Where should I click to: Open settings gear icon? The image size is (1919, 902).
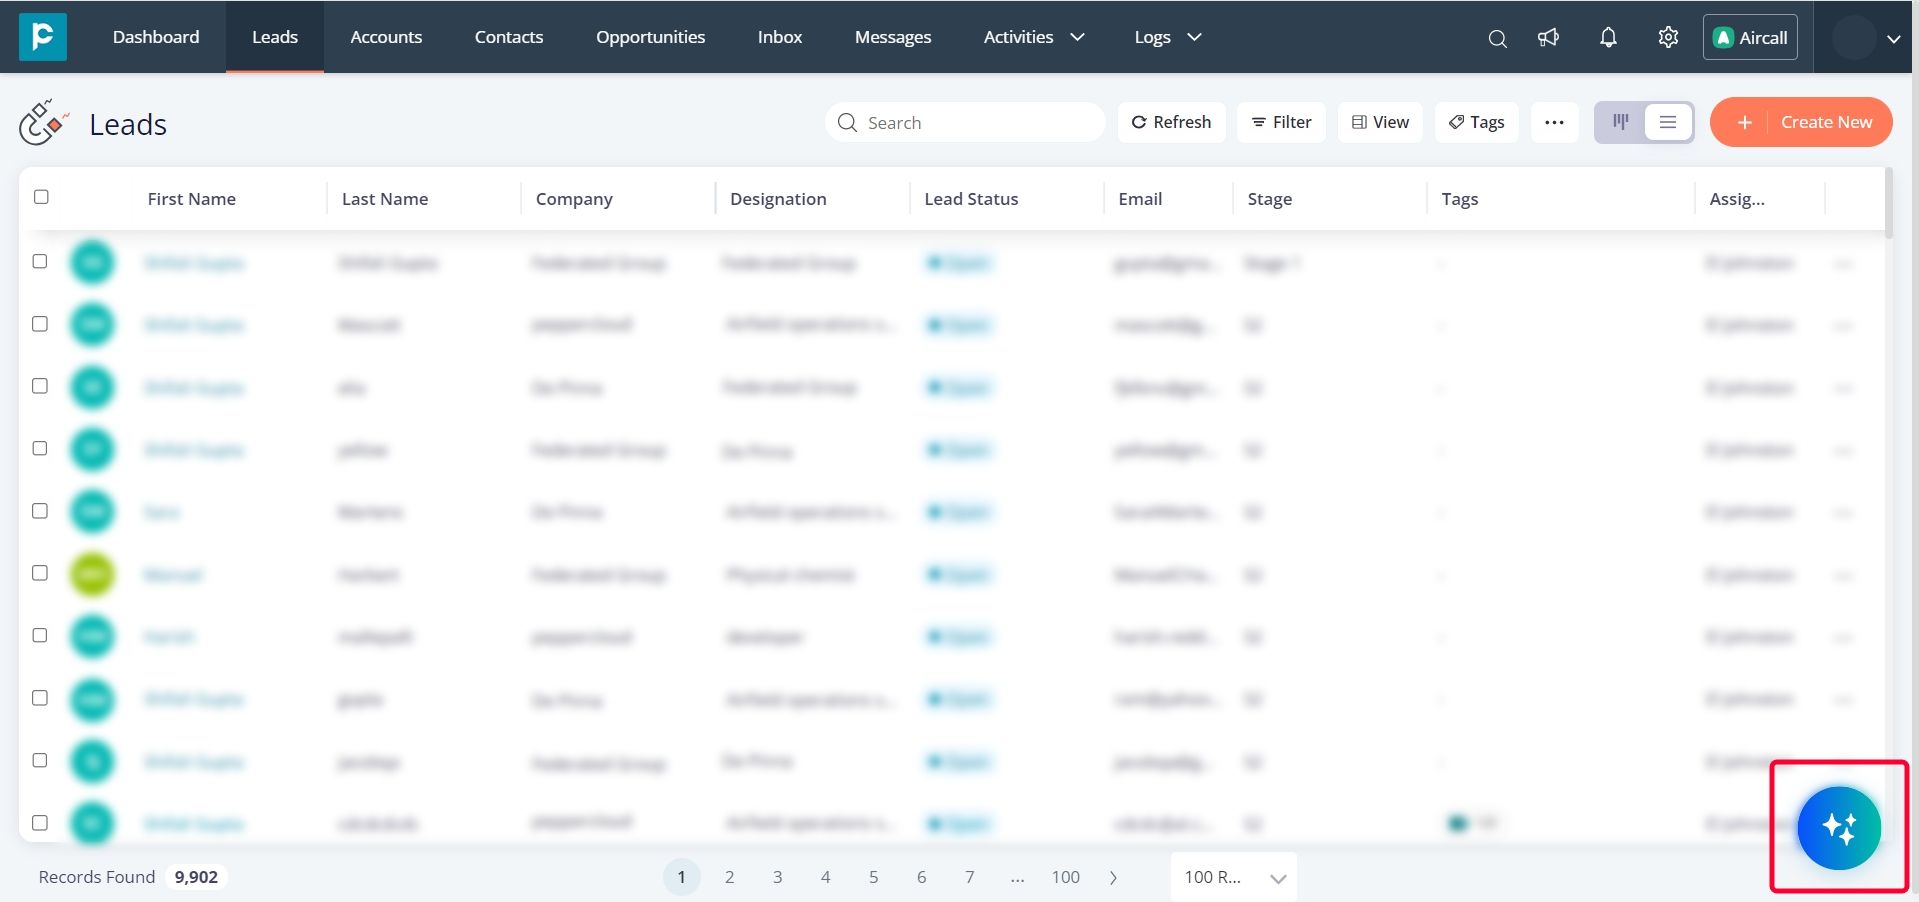click(1668, 37)
